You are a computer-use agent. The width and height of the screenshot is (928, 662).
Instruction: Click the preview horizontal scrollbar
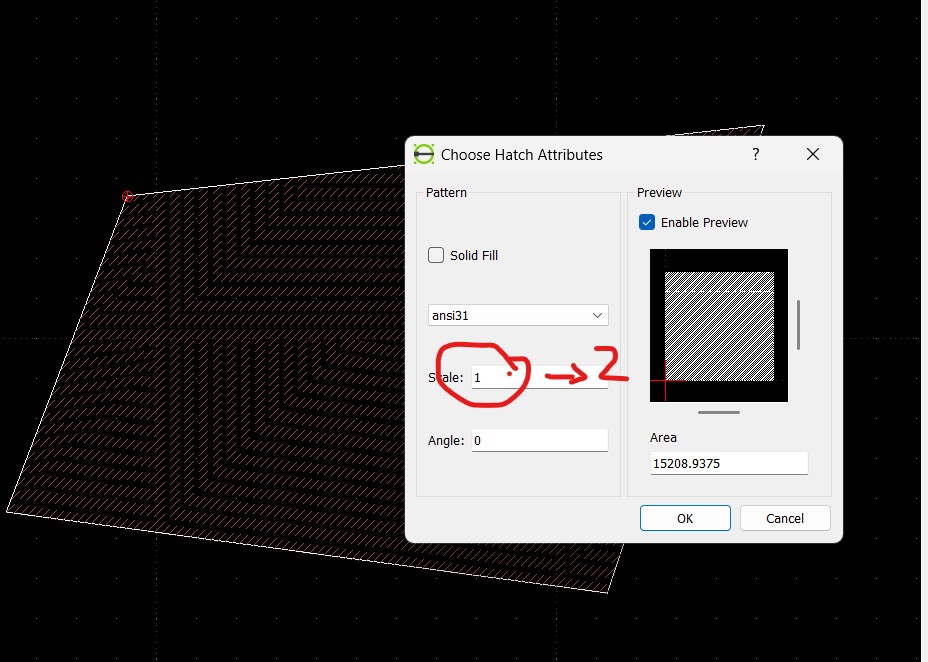point(719,412)
